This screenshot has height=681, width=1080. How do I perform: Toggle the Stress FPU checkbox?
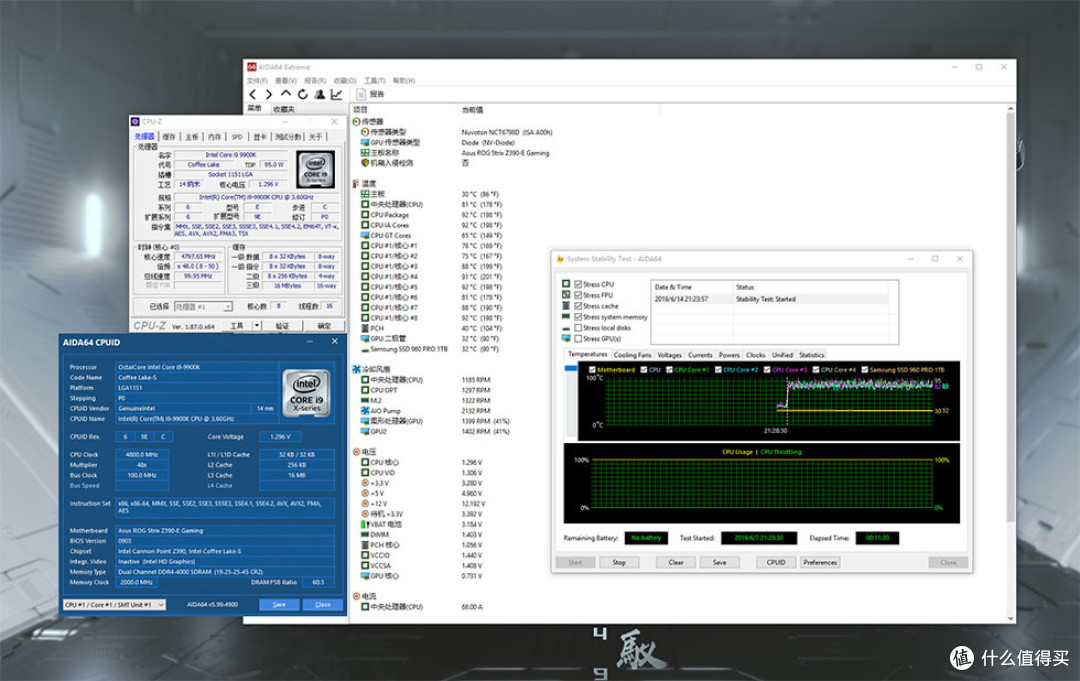coord(578,295)
